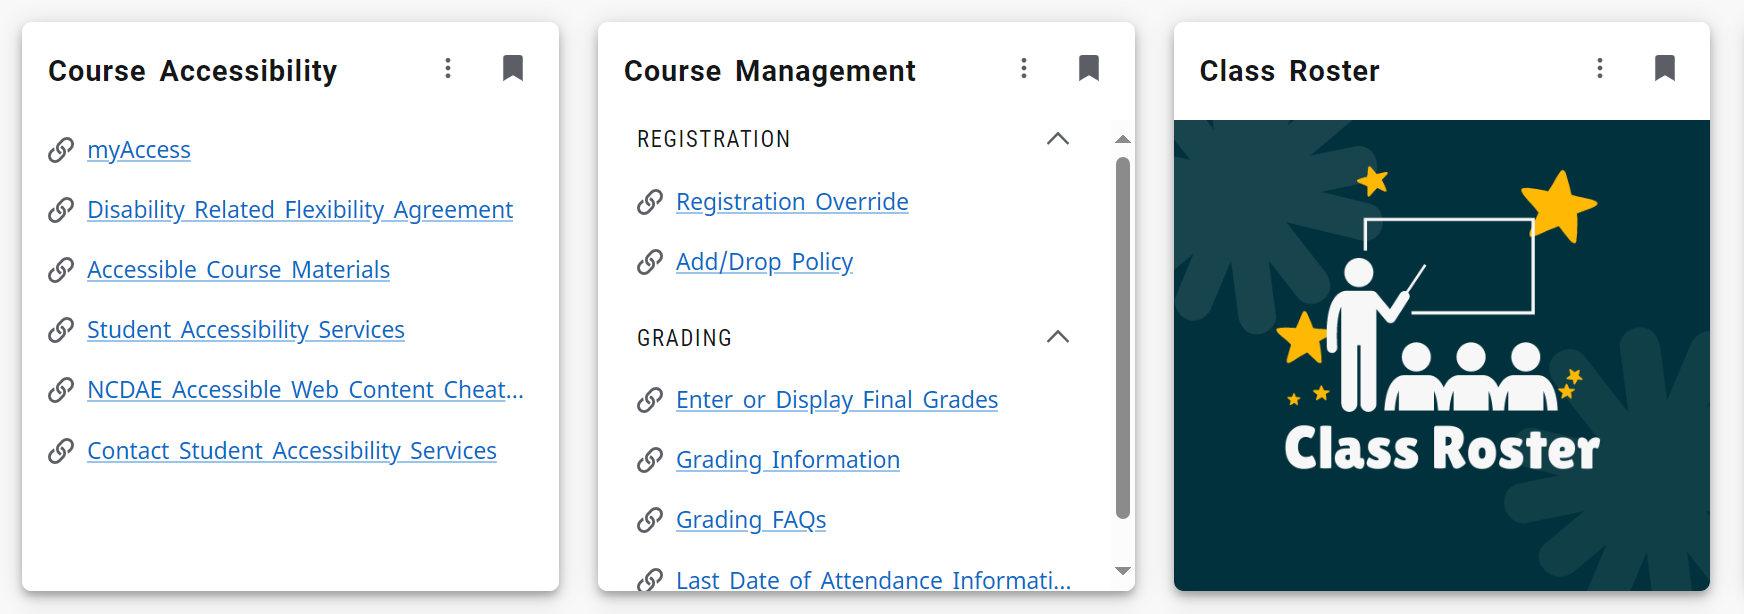
Task: Click the Registration section header
Action: (714, 139)
